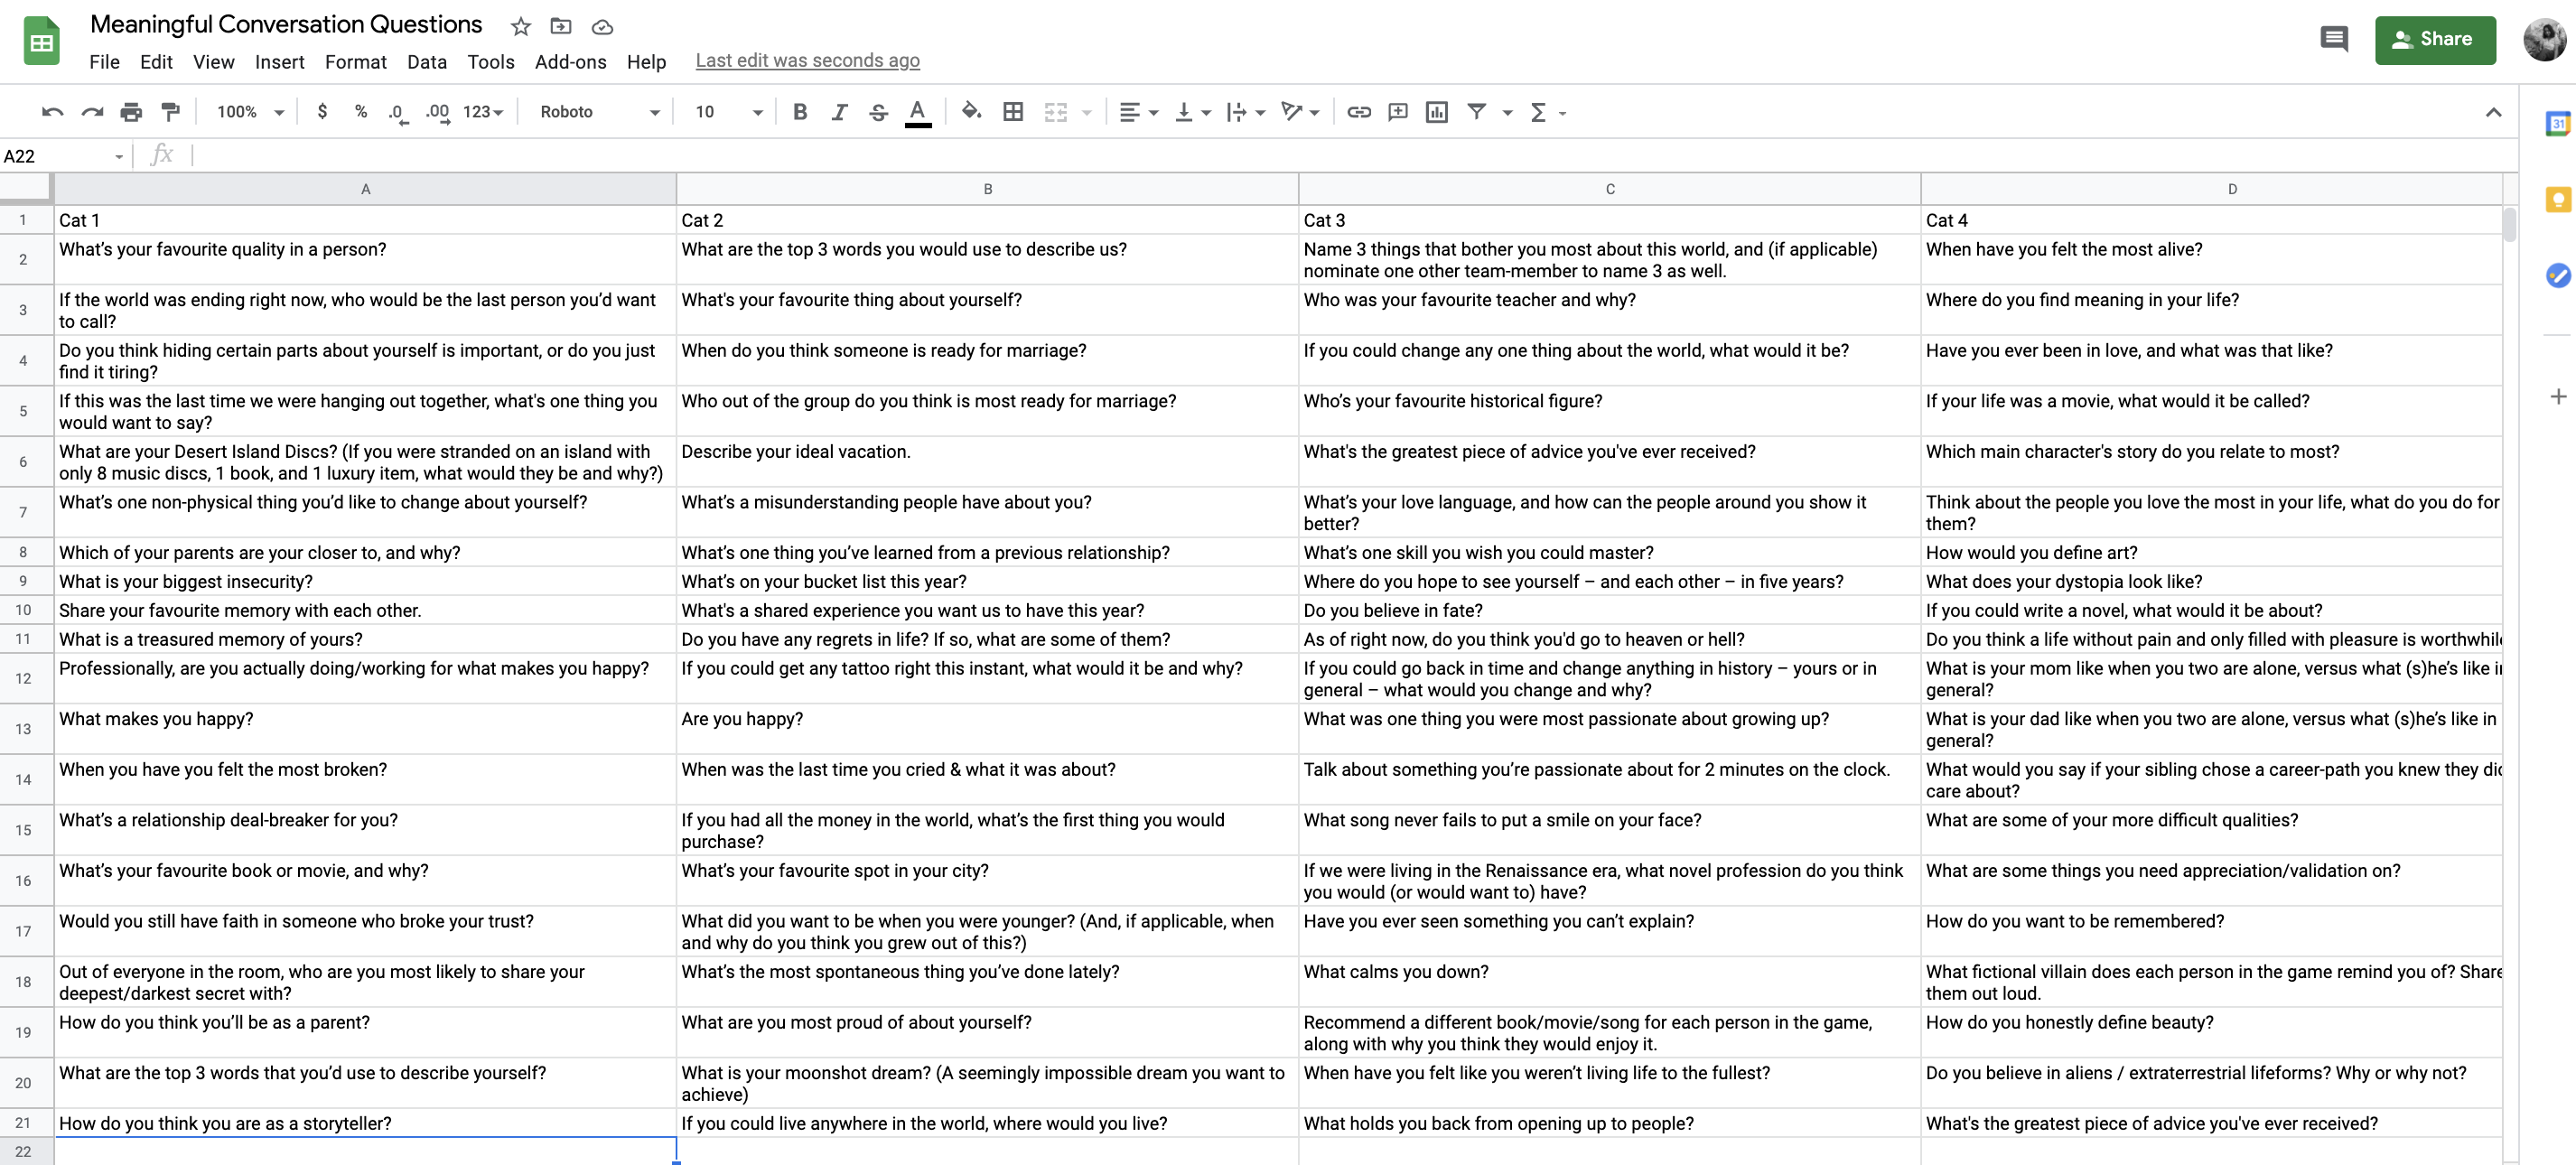2576x1165 pixels.
Task: Click the insert link icon
Action: [1358, 112]
